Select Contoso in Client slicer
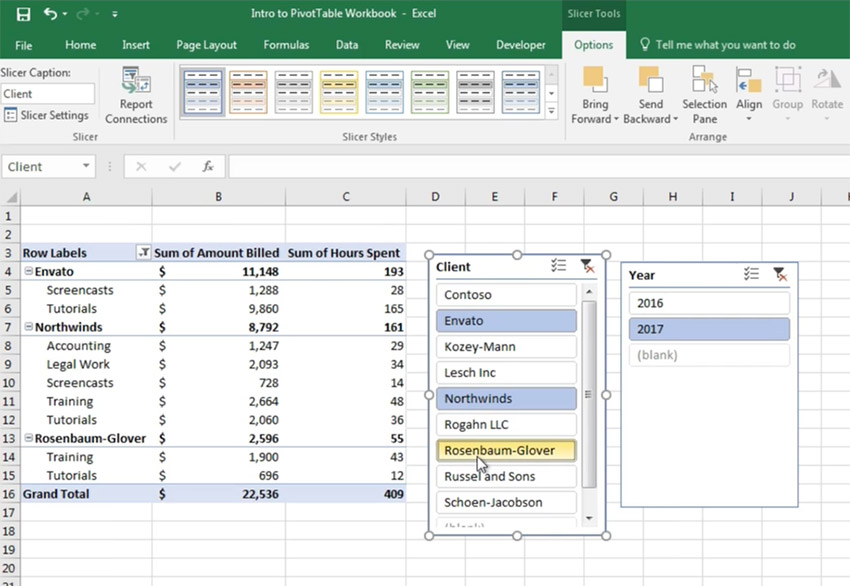The image size is (850, 586). pos(506,295)
